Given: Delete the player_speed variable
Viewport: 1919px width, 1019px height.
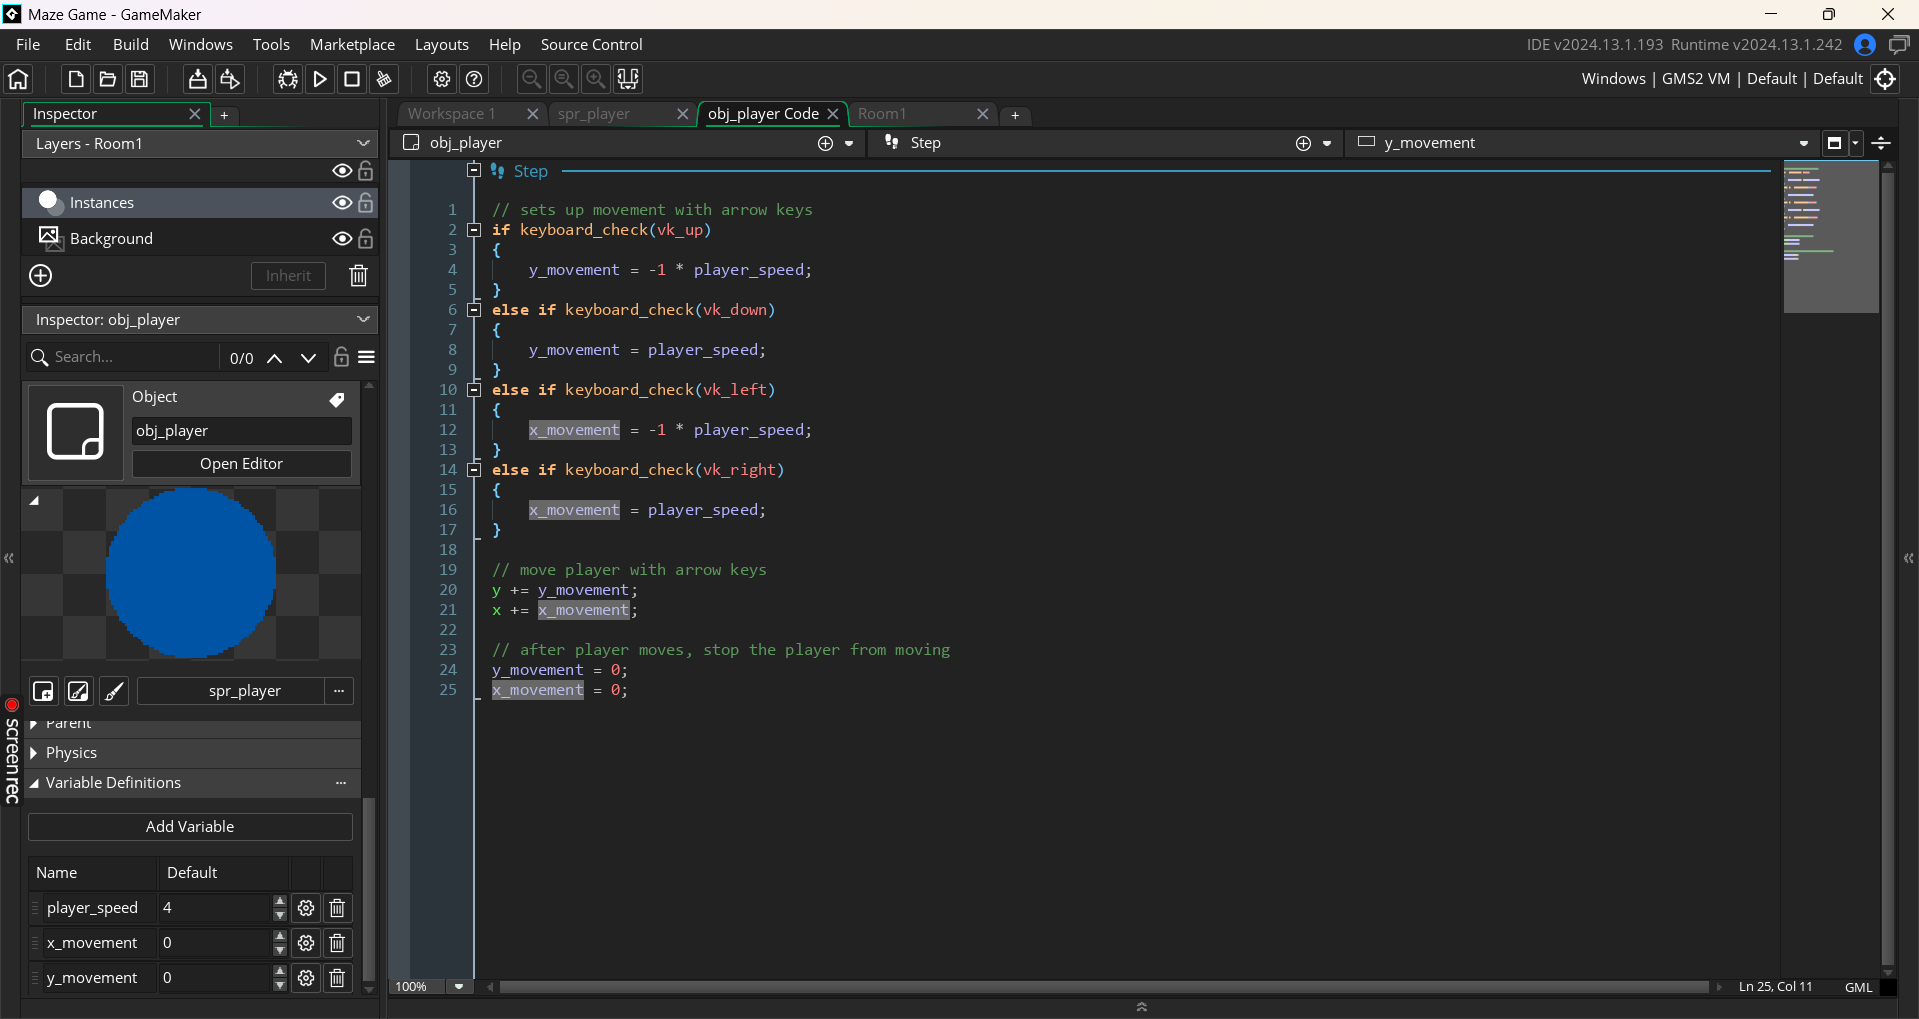Looking at the screenshot, I should (x=338, y=908).
